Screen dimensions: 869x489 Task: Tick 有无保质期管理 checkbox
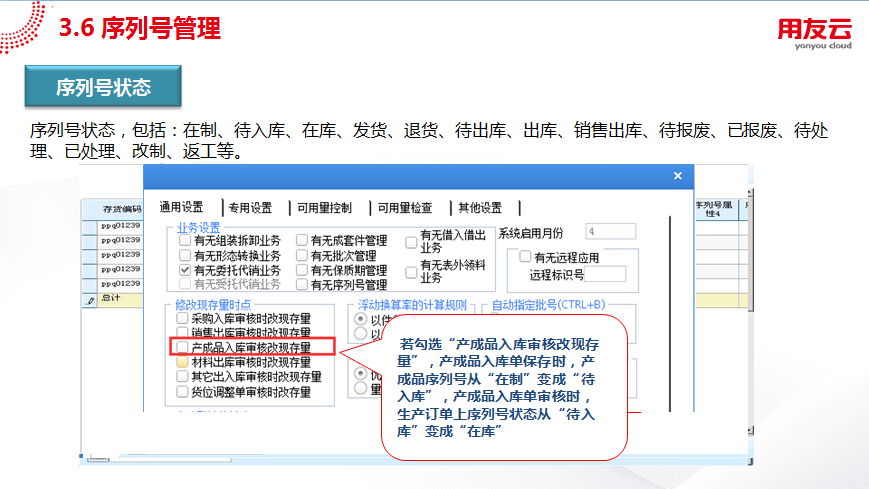pos(301,270)
